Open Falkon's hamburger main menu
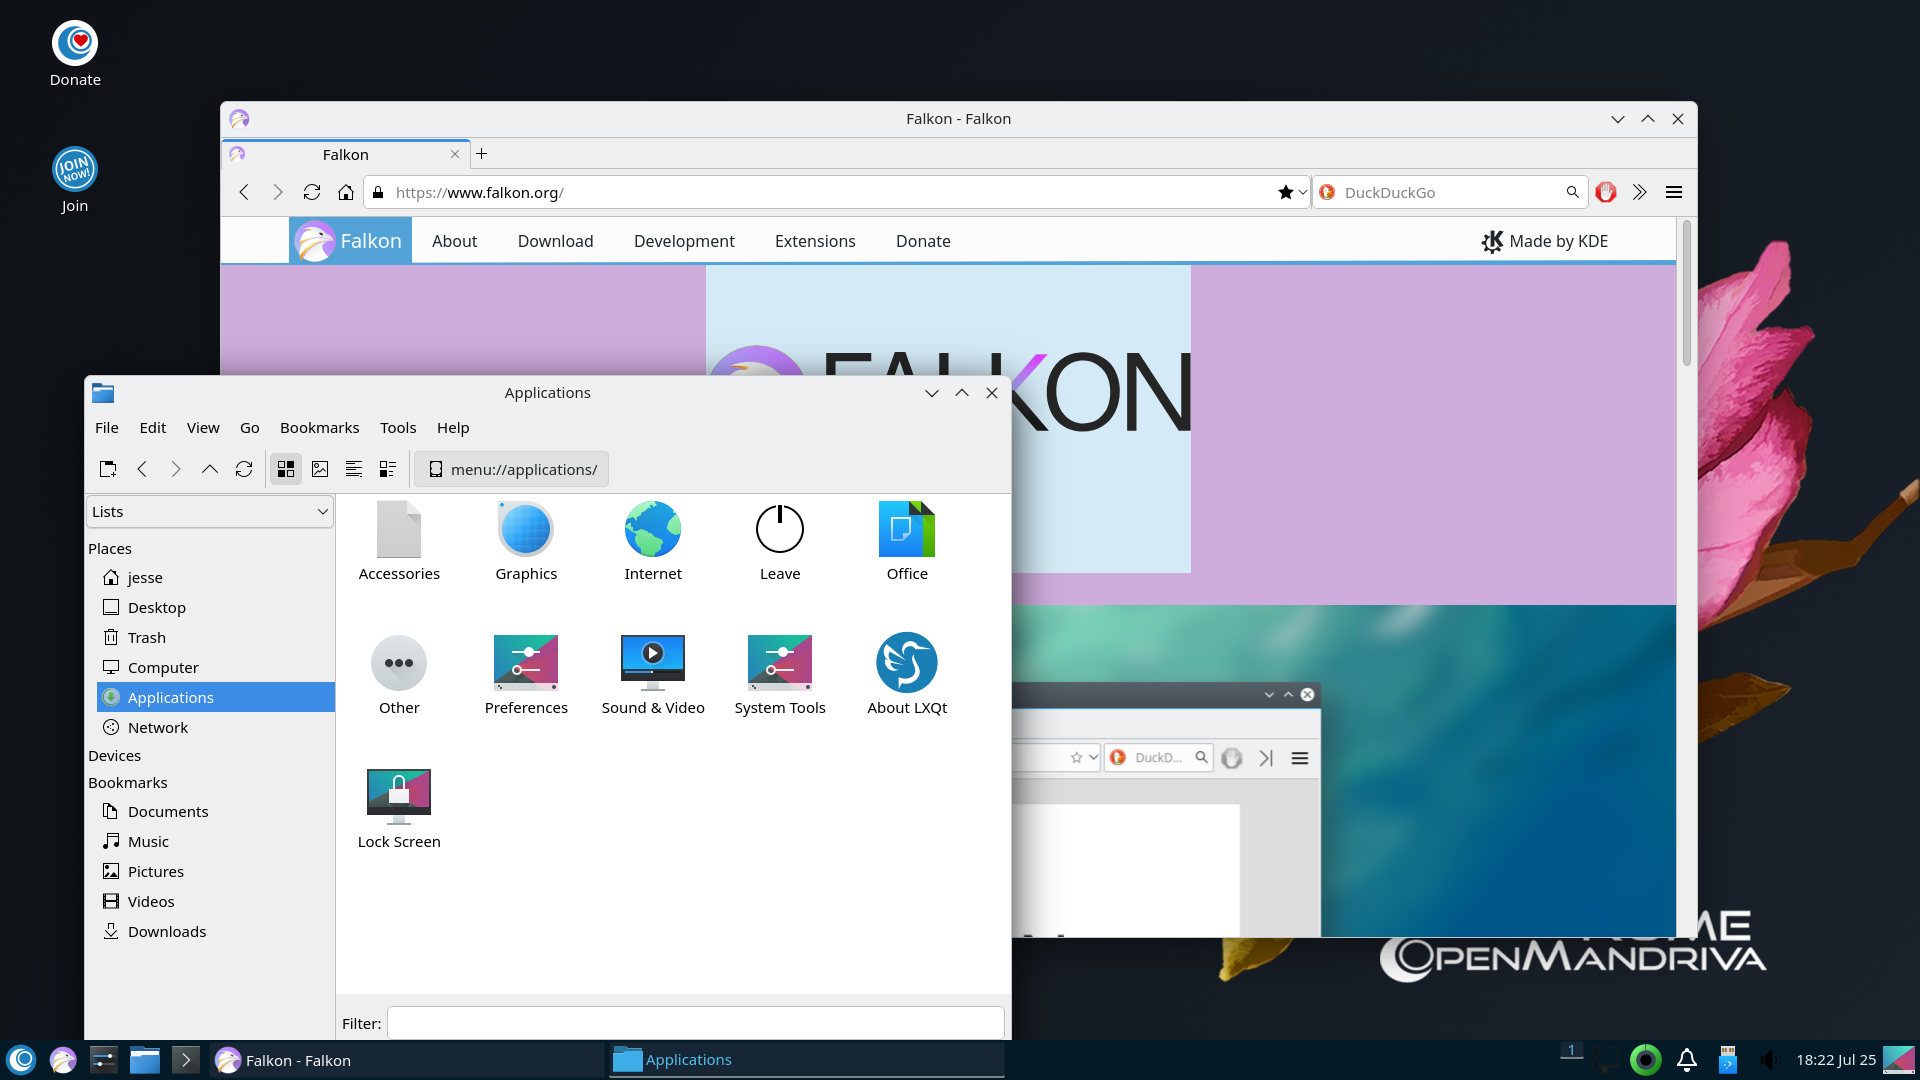This screenshot has height=1080, width=1920. click(1674, 192)
